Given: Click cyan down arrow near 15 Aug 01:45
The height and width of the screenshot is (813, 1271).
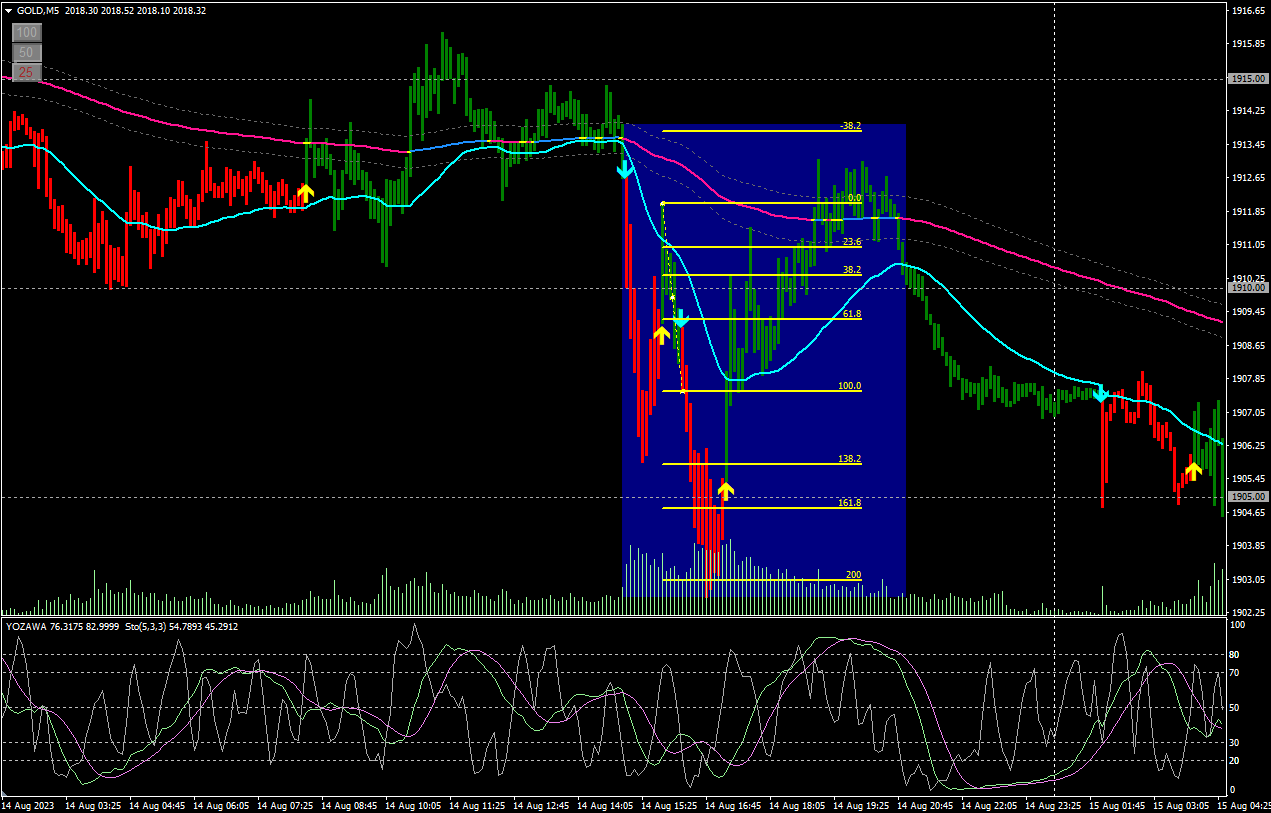Looking at the screenshot, I should [x=1101, y=393].
